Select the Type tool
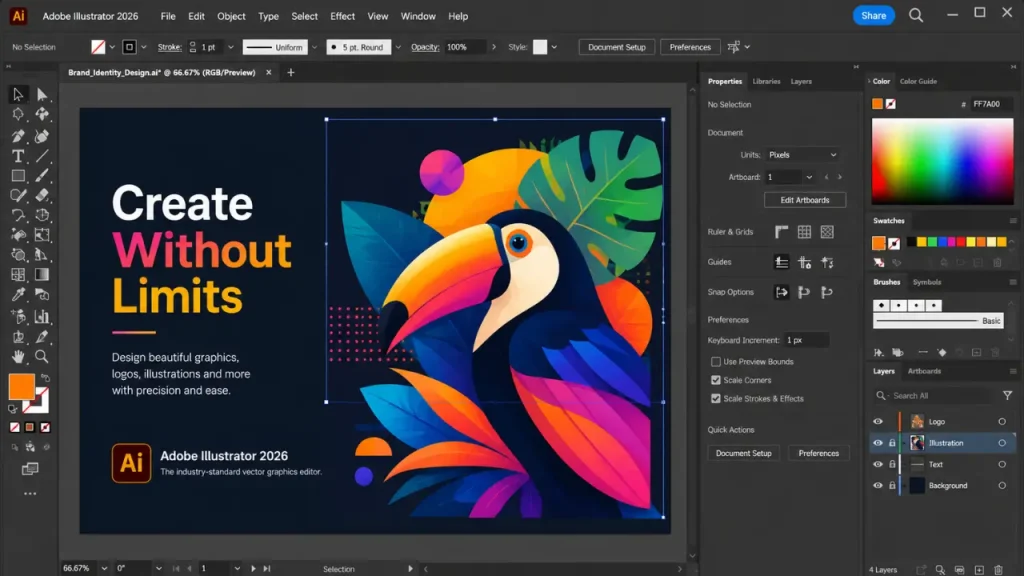Viewport: 1024px width, 576px height. point(18,156)
